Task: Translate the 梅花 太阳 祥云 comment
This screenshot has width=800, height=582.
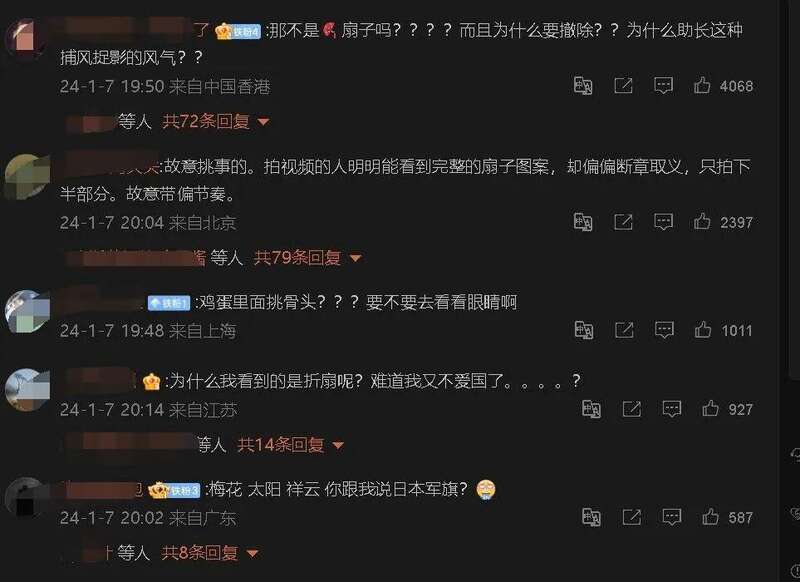Action: [591, 517]
